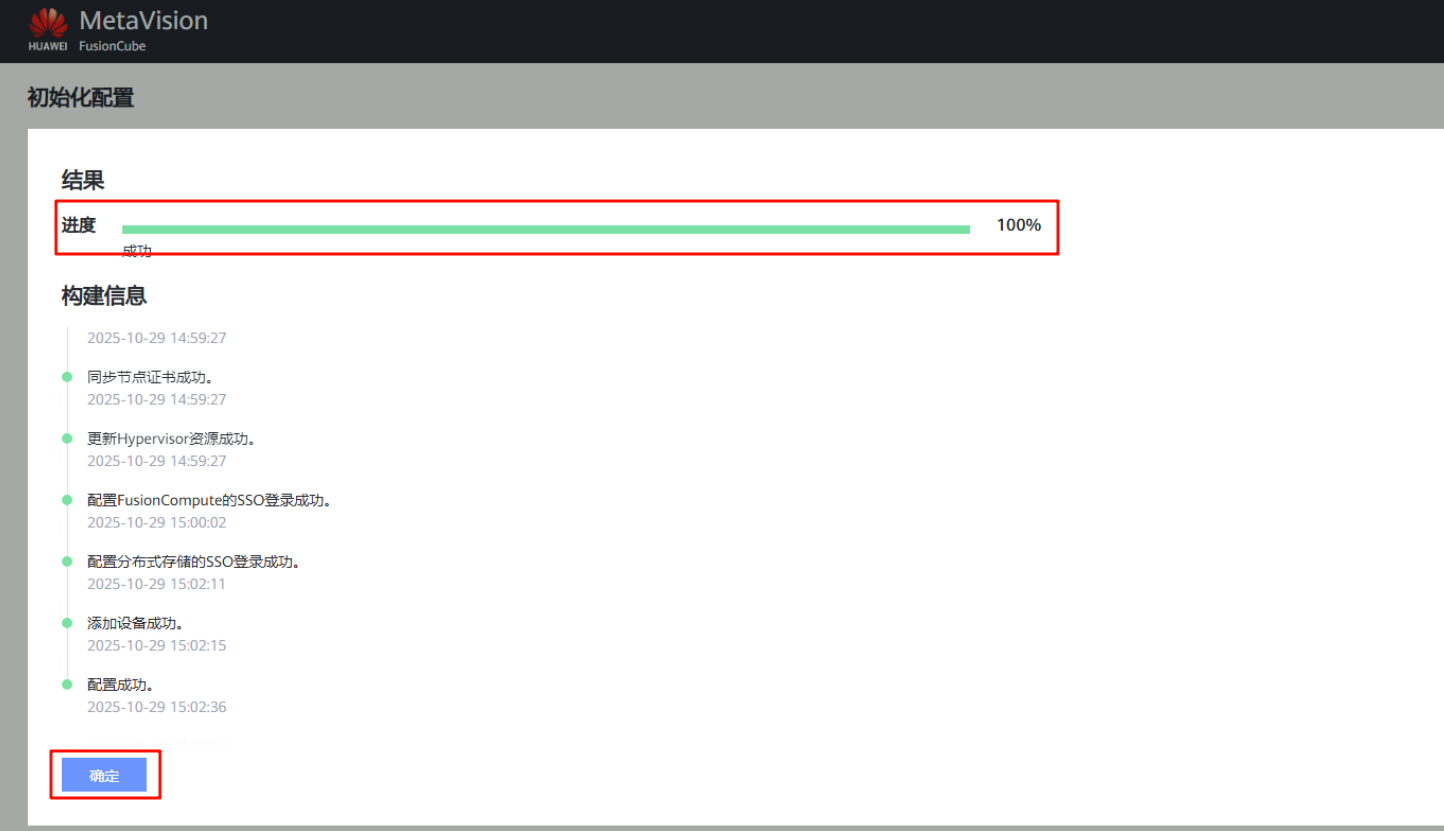Screen dimensions: 1444x831
Task: Click the status dot for 更新Hypervisor资源成功
Action: pyautogui.click(x=67, y=438)
